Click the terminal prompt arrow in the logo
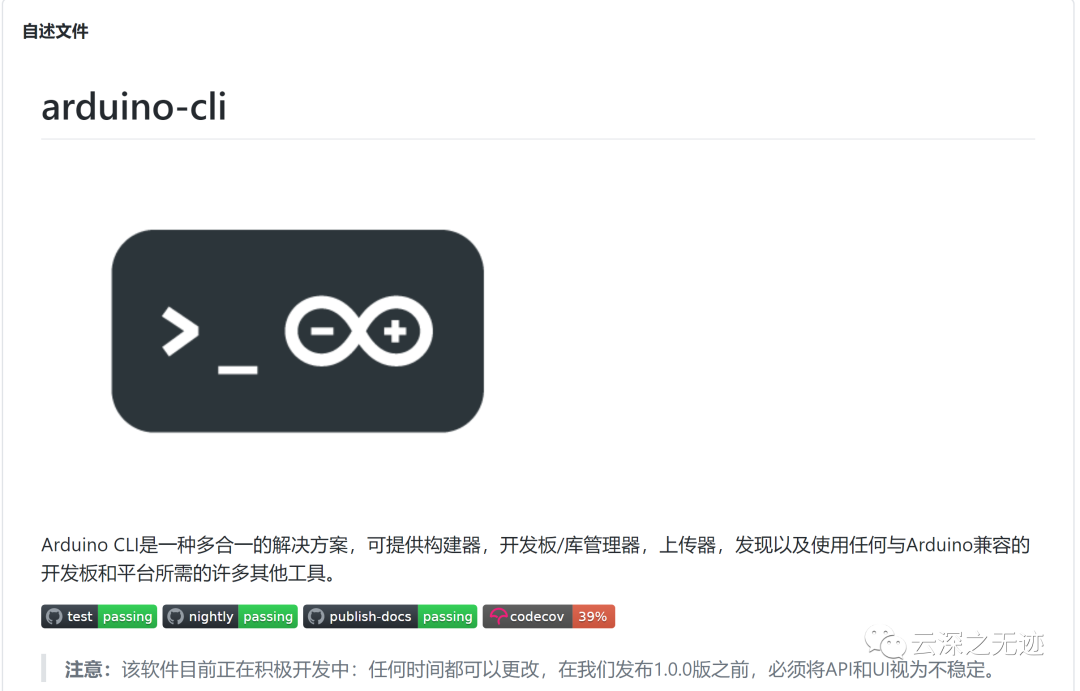Screen dimensions: 1080x691 tap(180, 332)
